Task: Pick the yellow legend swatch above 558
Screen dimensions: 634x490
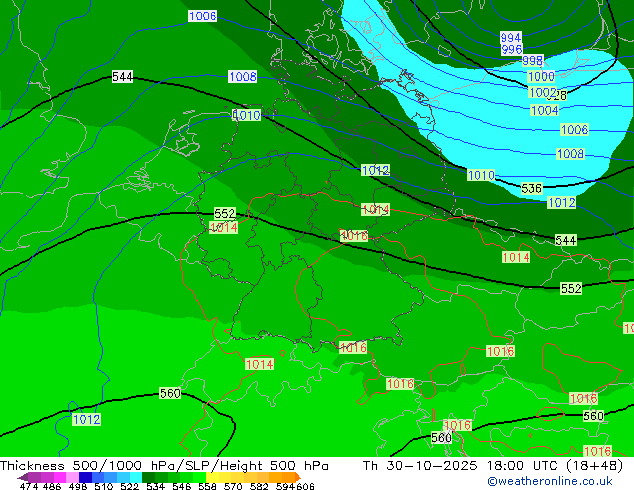Action: (212, 477)
